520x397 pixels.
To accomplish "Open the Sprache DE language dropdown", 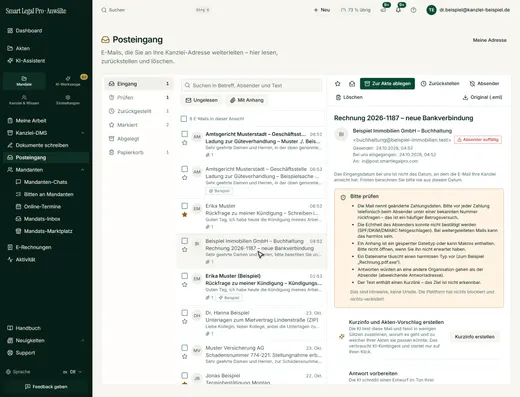I will point(72,372).
